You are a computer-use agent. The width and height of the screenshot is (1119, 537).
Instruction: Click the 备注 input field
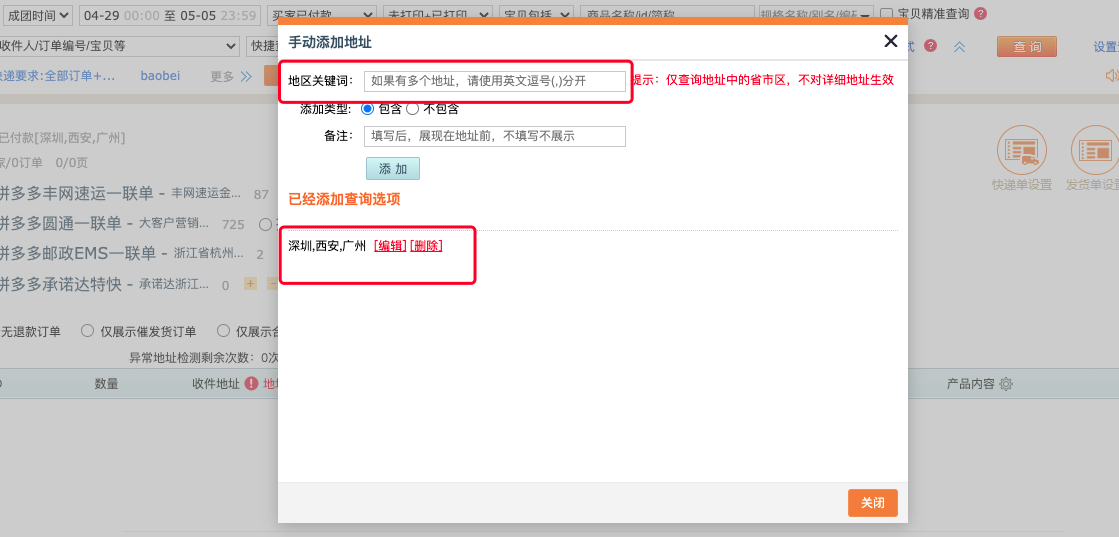[x=495, y=136]
